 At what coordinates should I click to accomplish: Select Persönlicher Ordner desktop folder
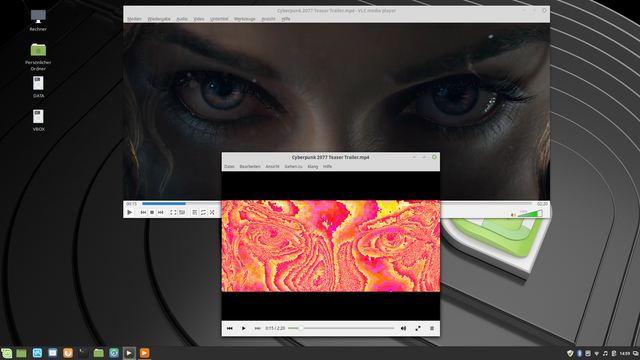[38, 56]
